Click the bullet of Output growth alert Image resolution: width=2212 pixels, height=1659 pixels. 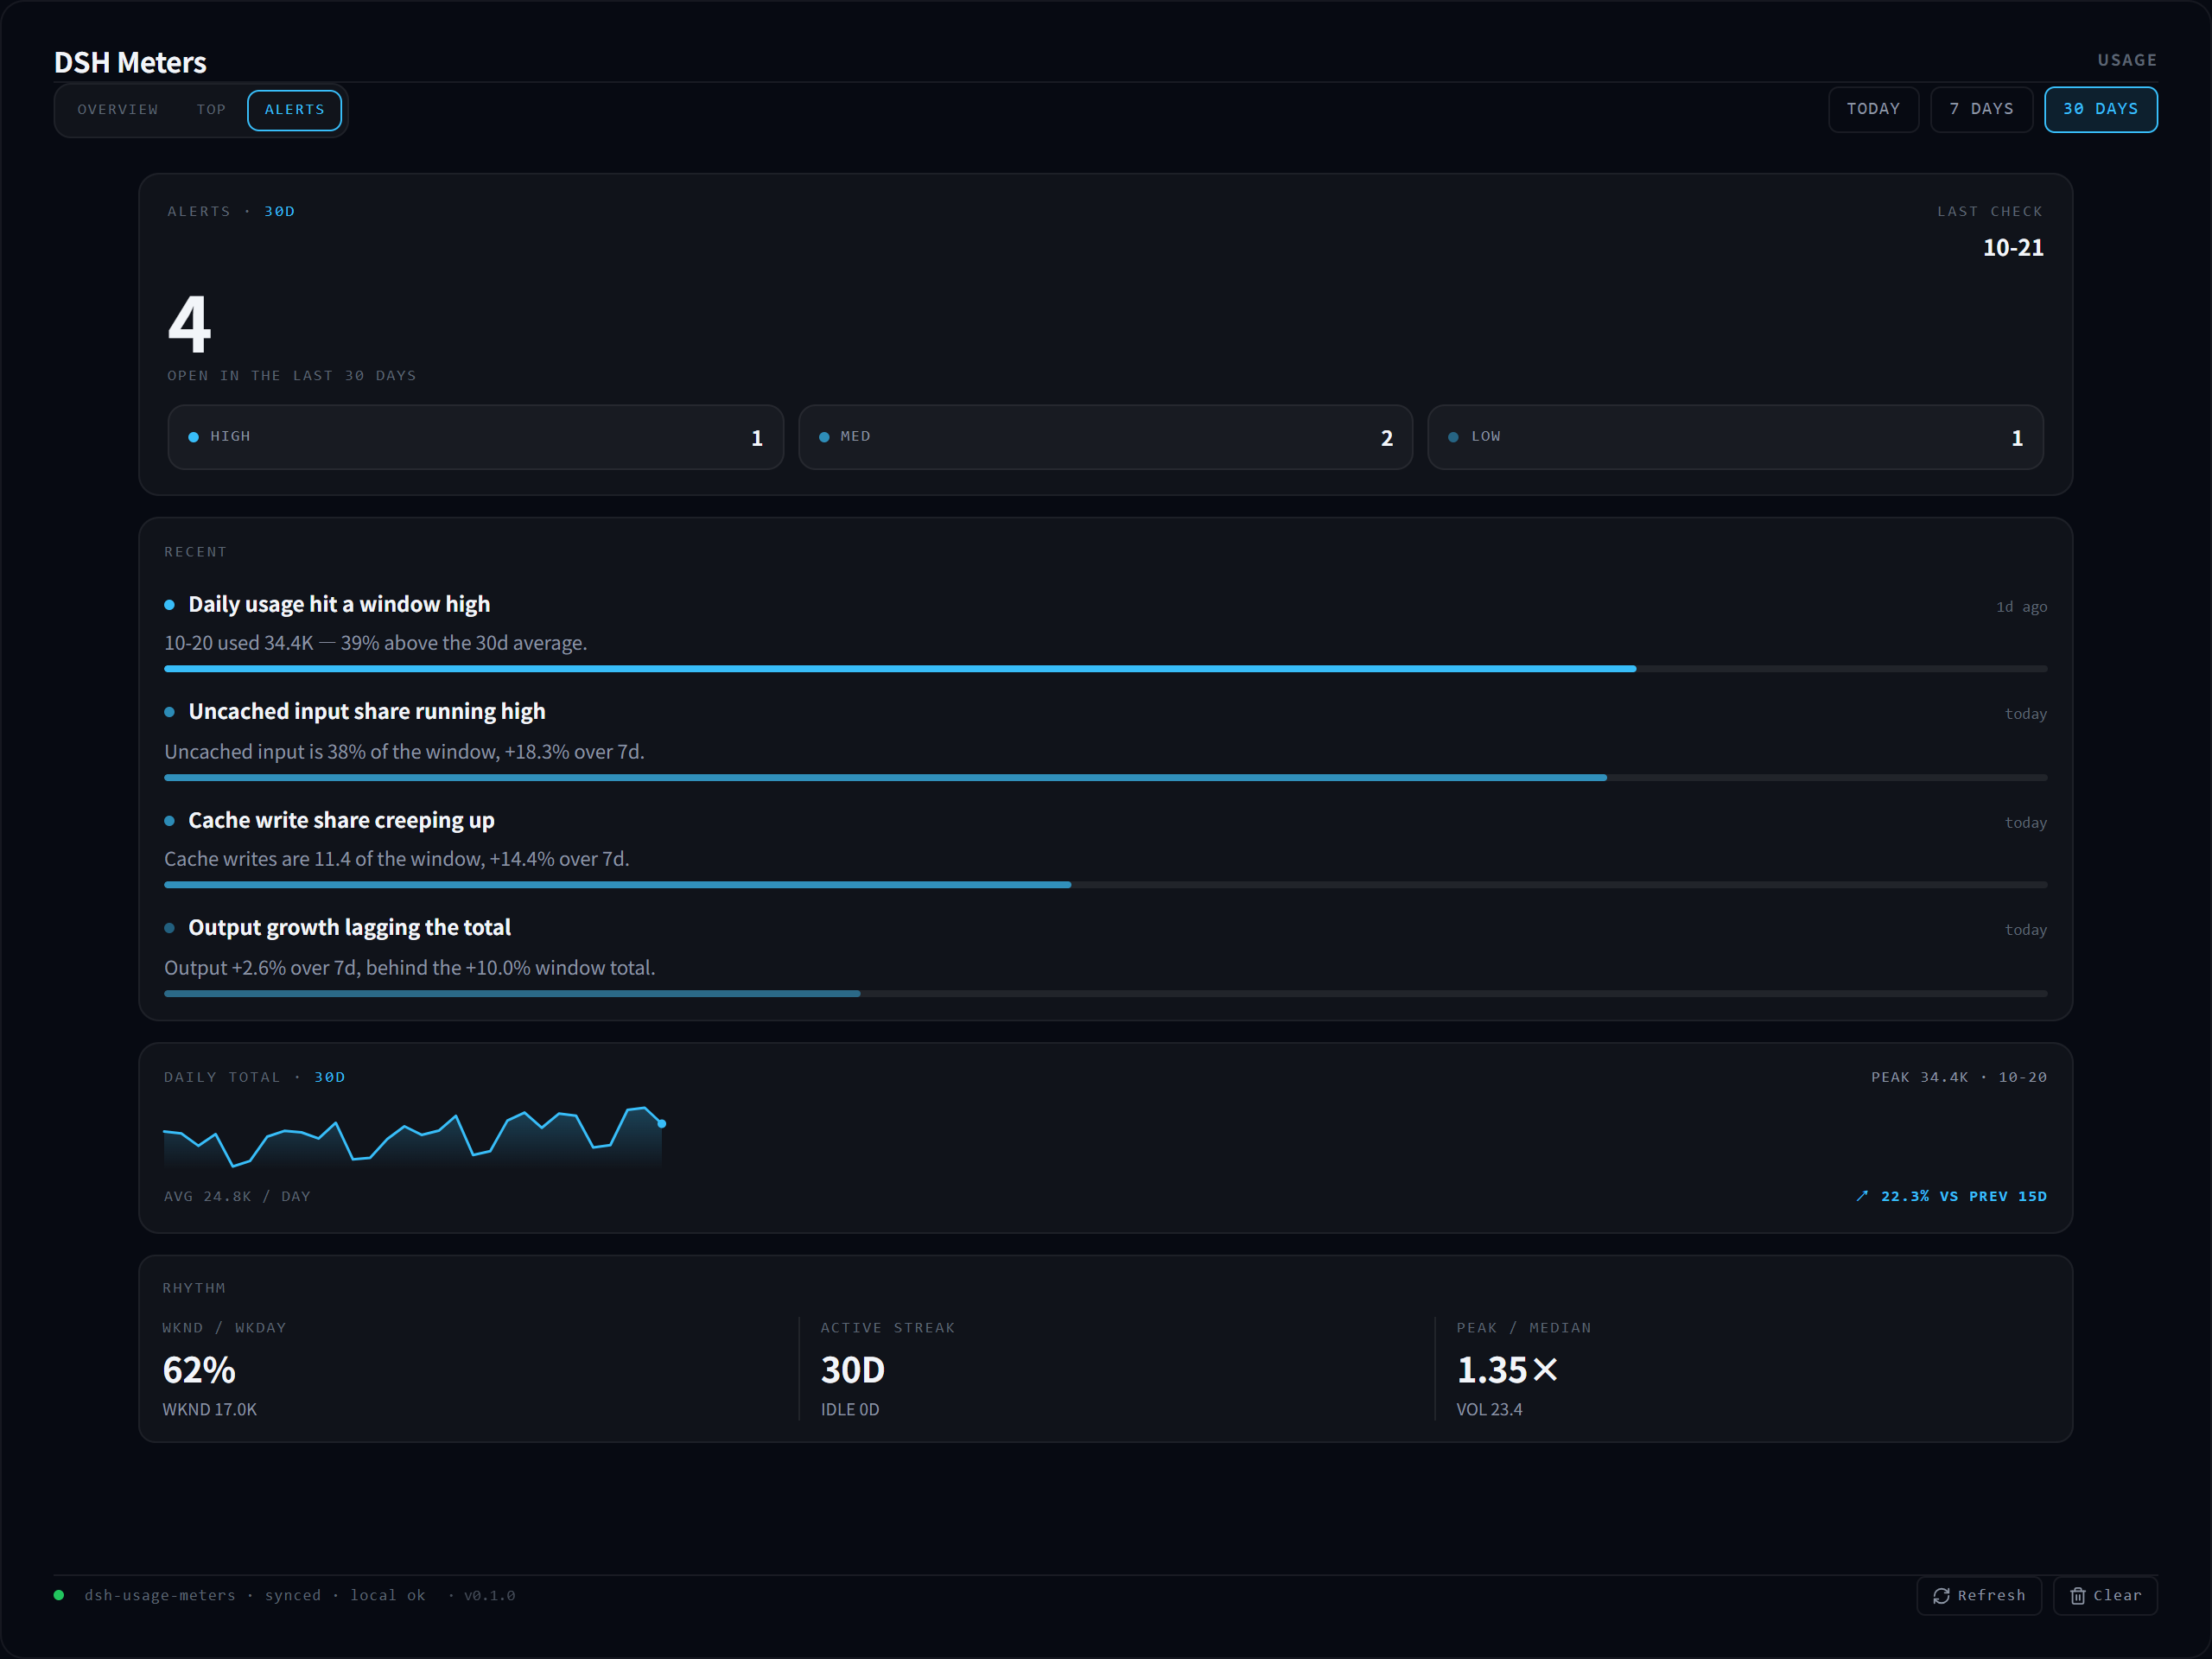(x=169, y=928)
